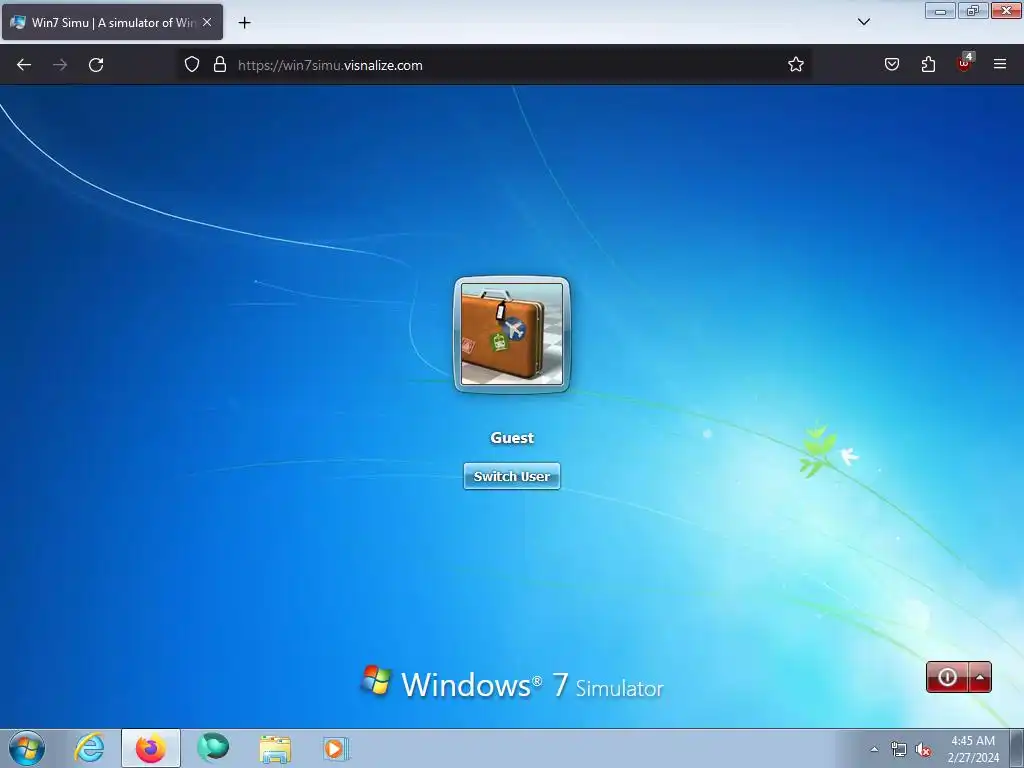
Task: Click the site security padlock icon
Action: point(220,65)
